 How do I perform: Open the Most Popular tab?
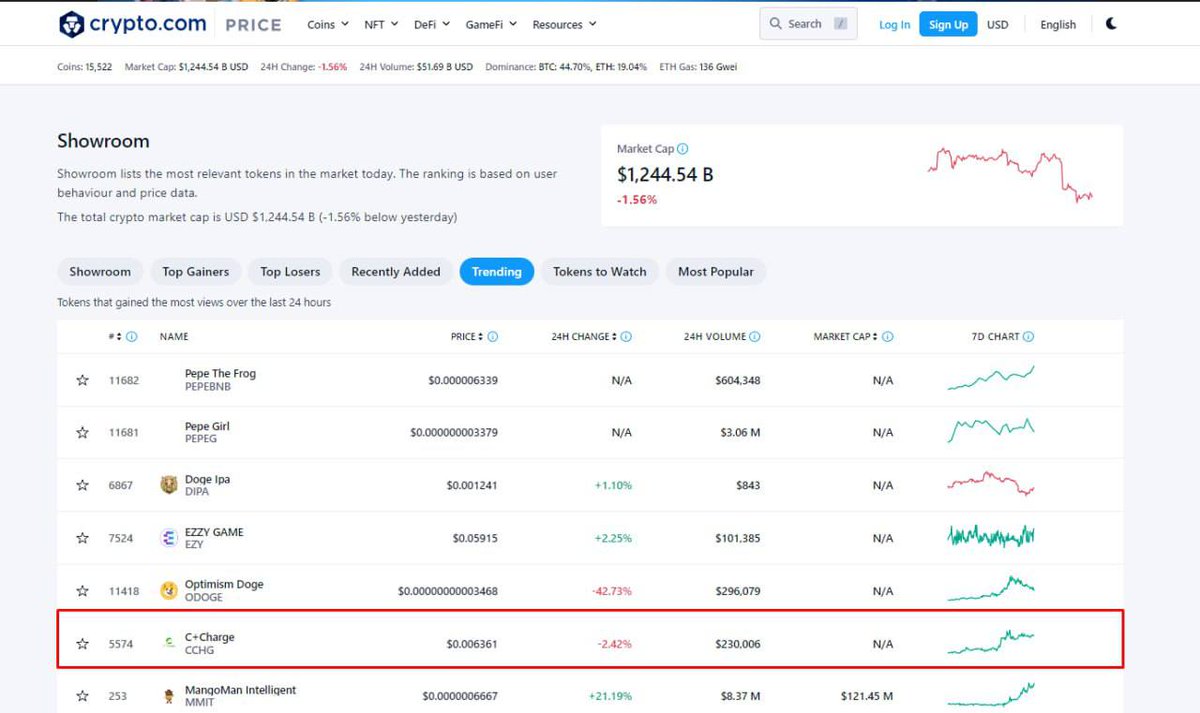point(716,271)
